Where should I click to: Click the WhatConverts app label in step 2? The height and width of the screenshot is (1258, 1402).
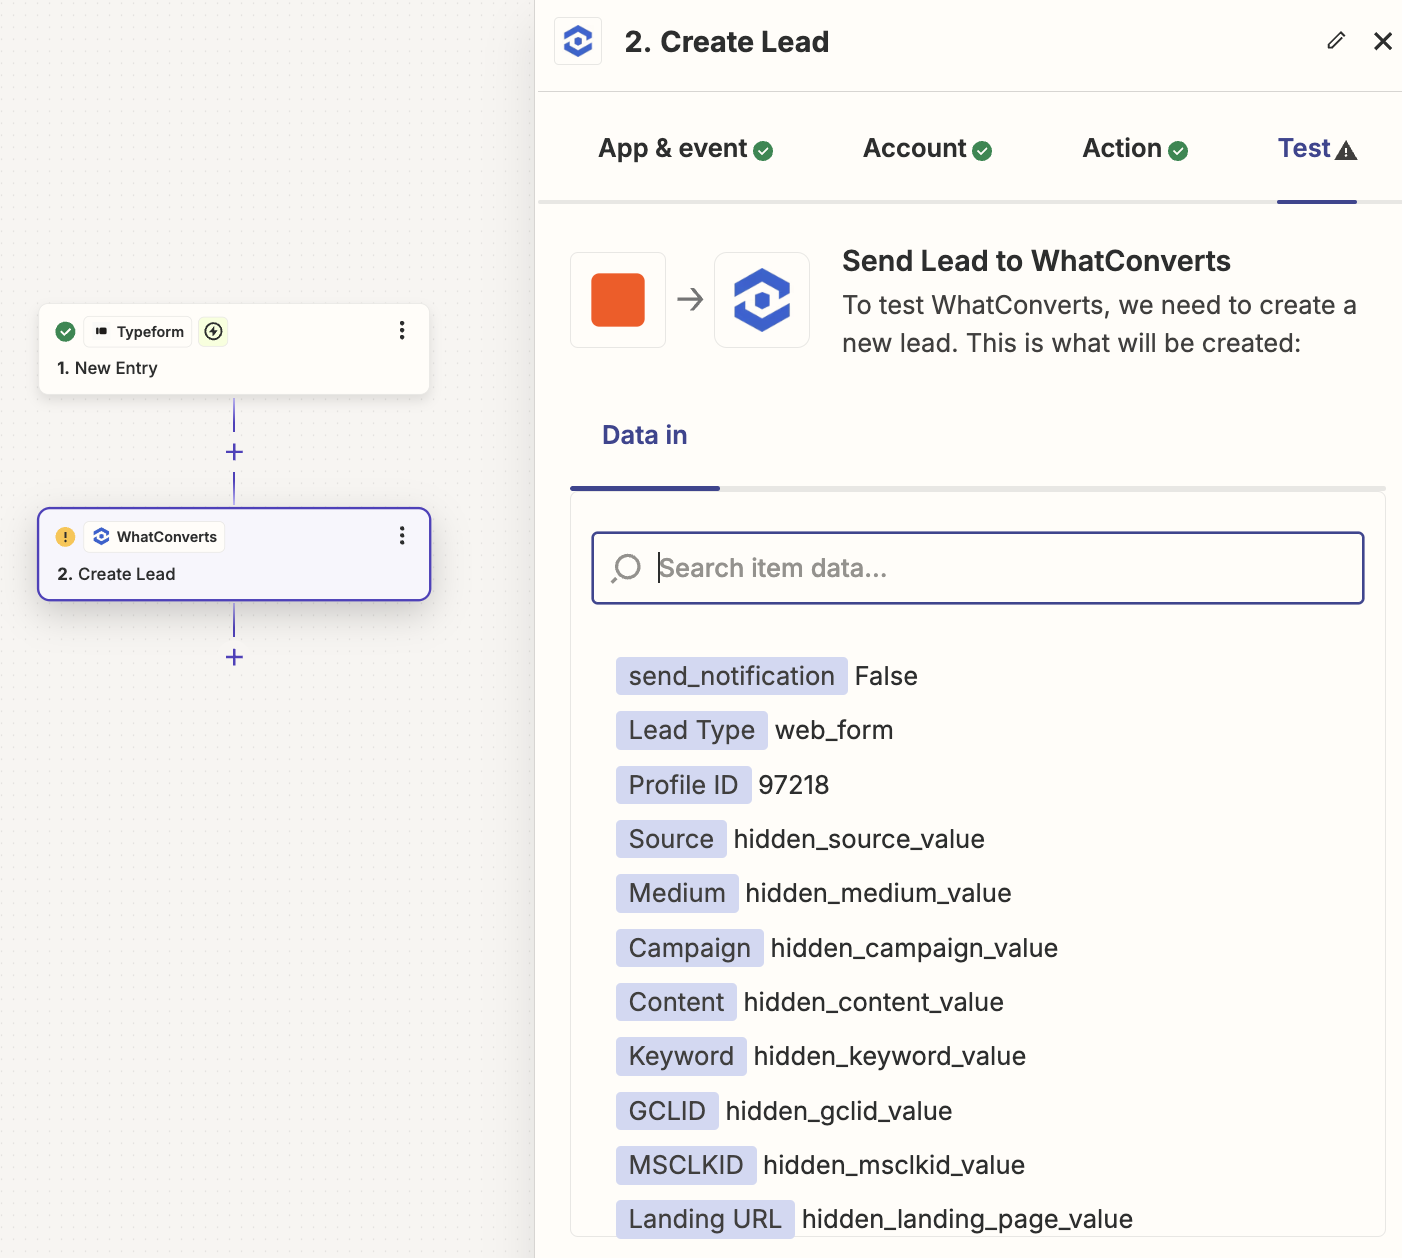pos(154,537)
